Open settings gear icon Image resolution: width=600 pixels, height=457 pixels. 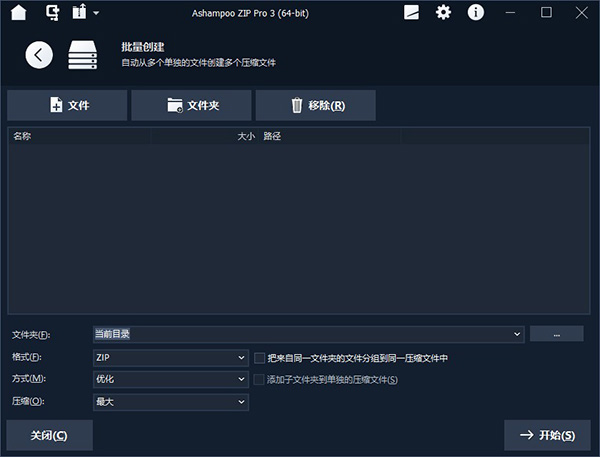tap(443, 13)
